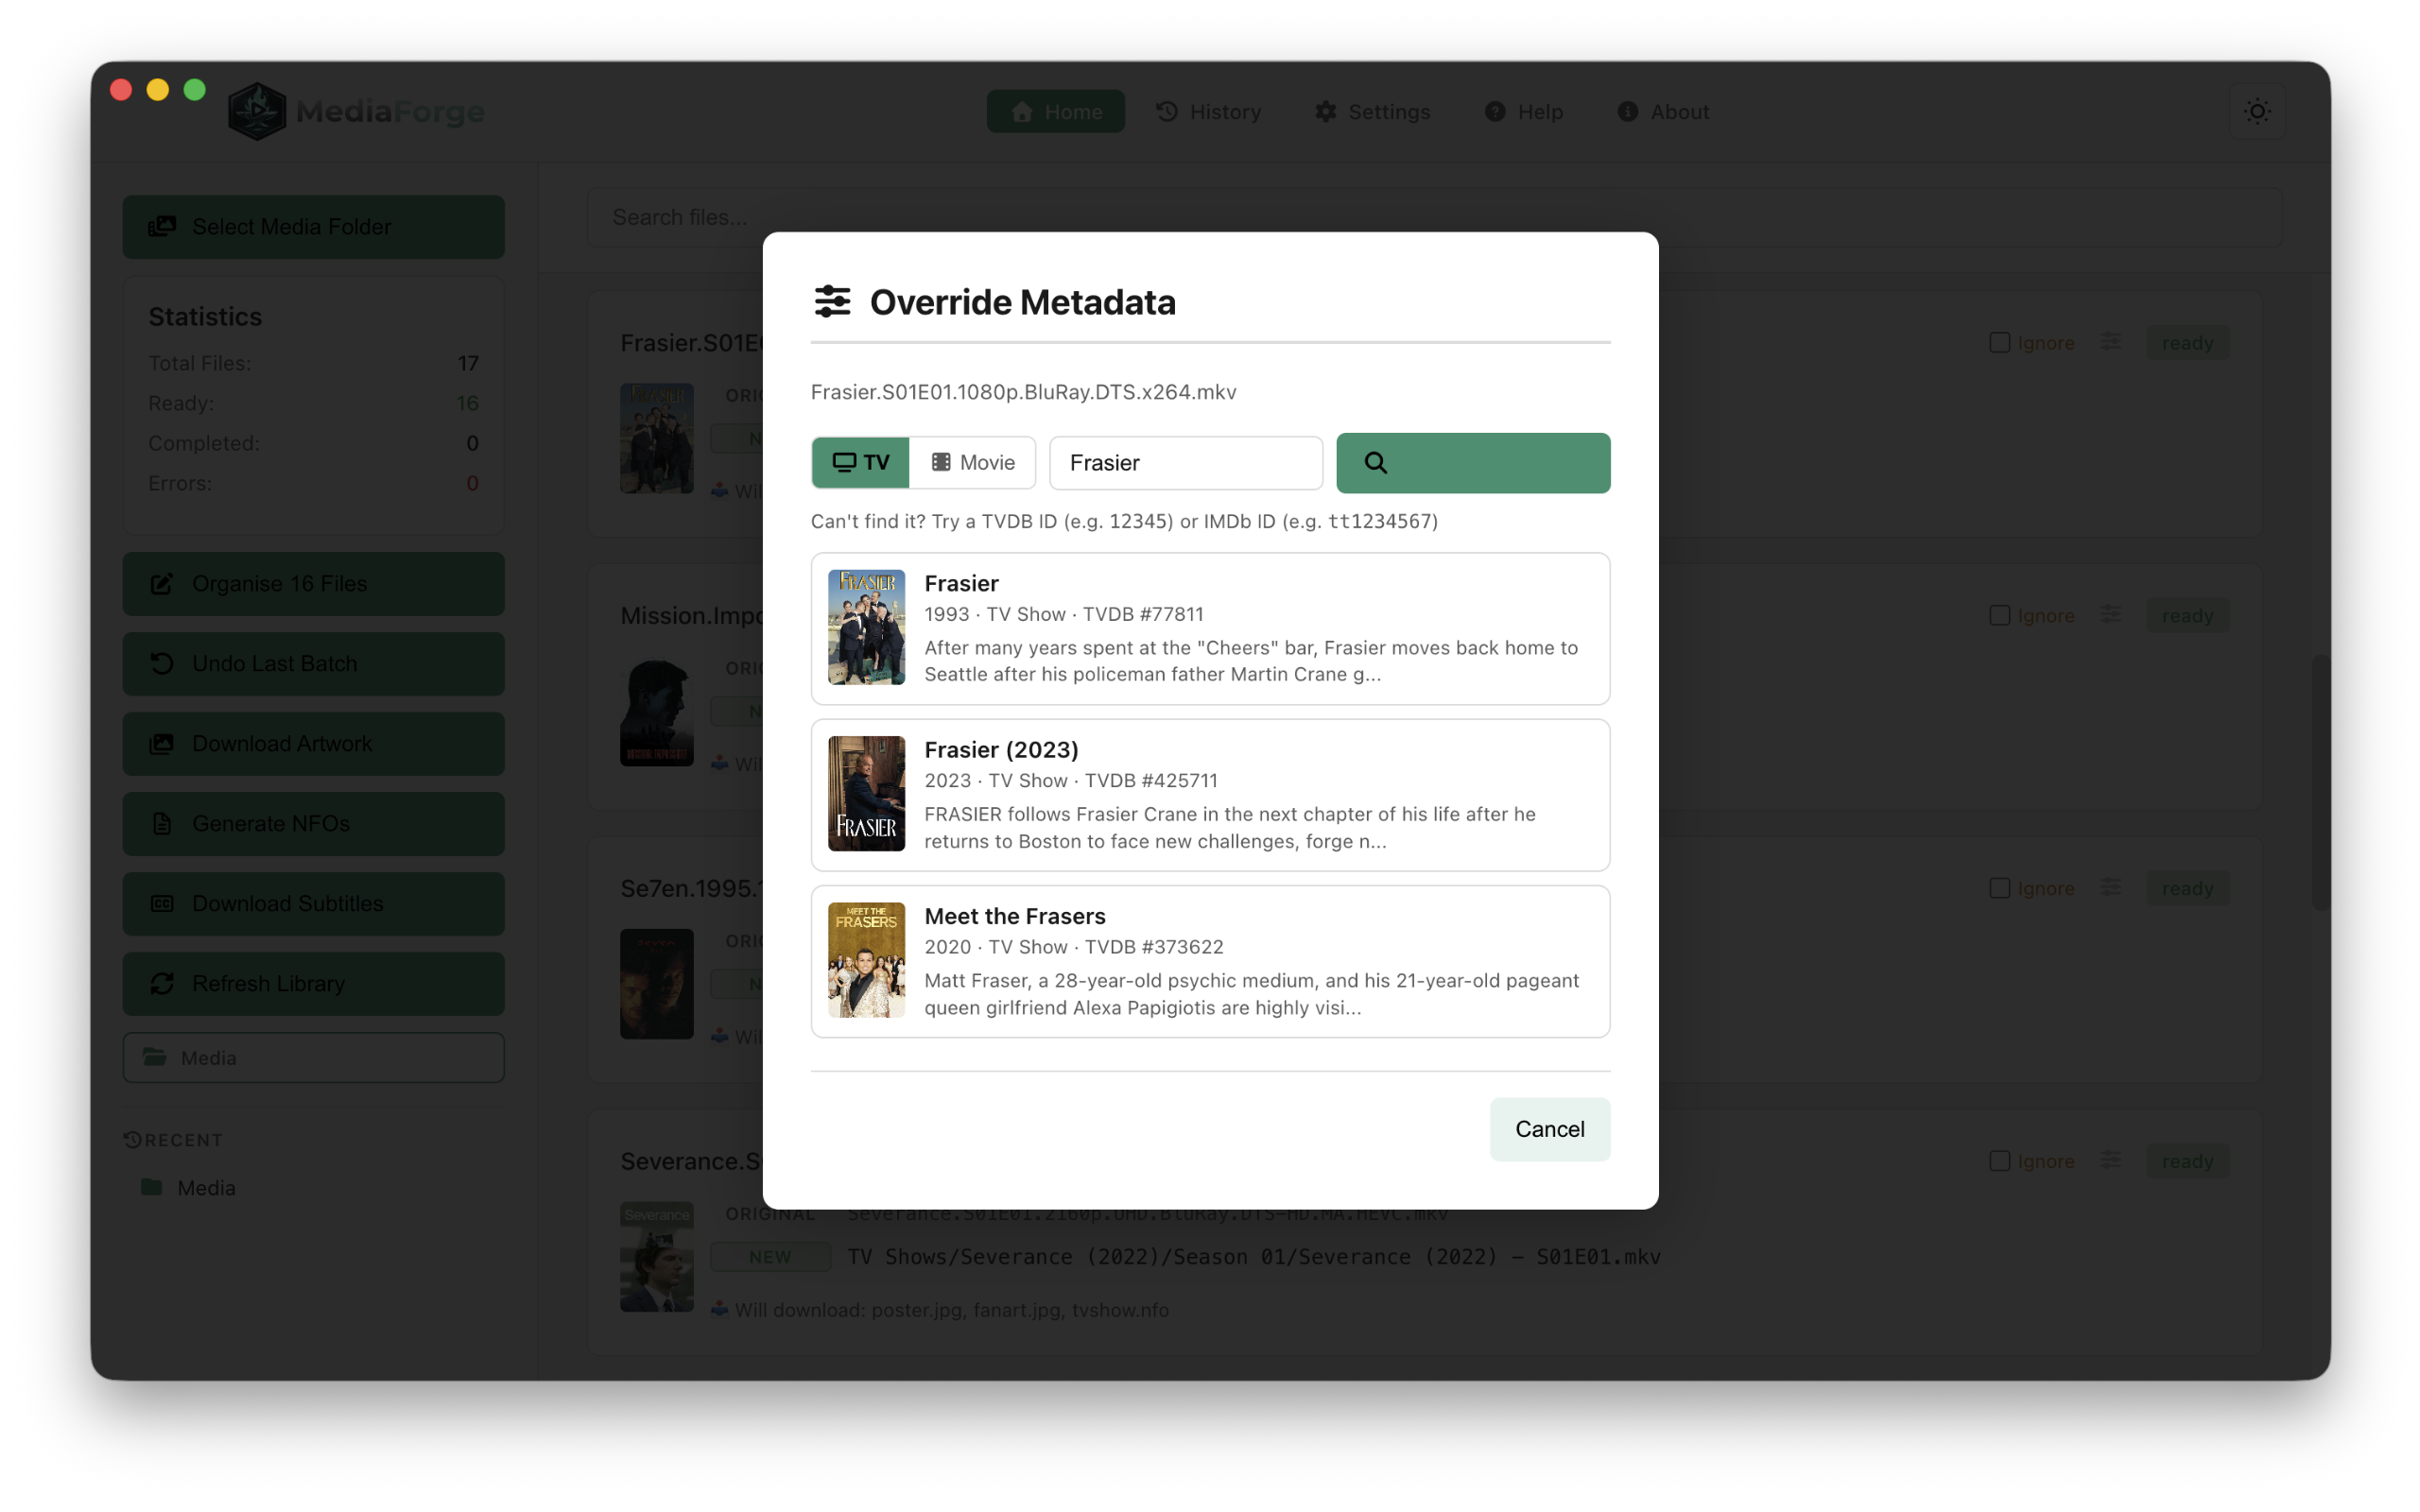Click the Select Media Folder button
Viewport: 2420px width, 1512px height.
click(x=313, y=226)
